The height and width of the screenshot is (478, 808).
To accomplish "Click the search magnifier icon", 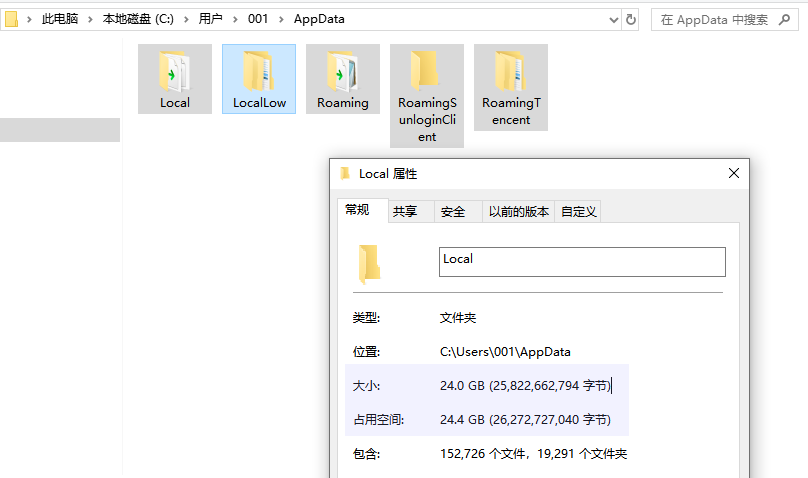I will tap(784, 20).
